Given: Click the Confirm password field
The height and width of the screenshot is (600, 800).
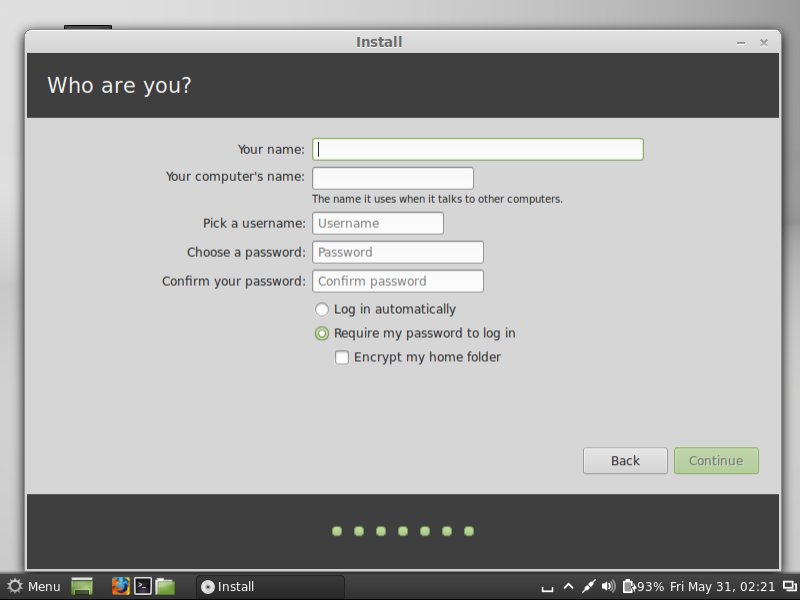Looking at the screenshot, I should pos(397,281).
